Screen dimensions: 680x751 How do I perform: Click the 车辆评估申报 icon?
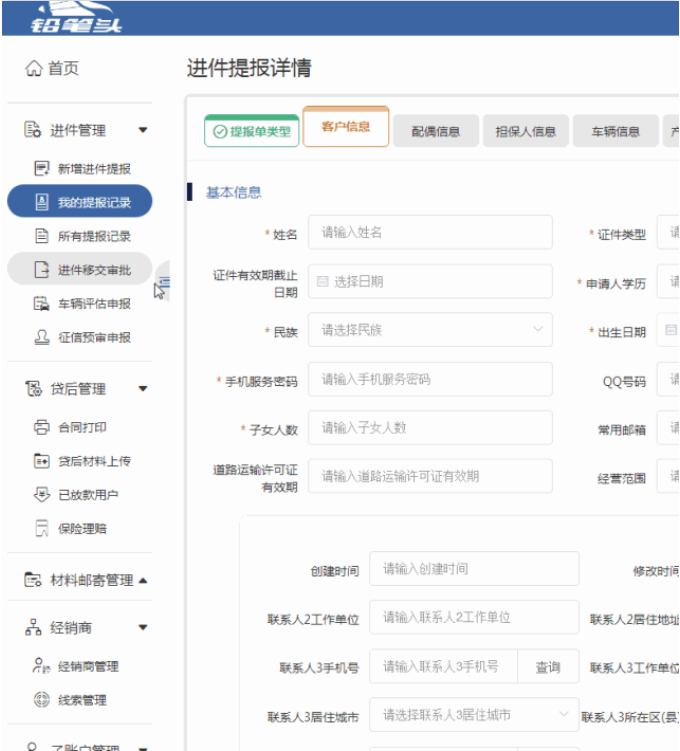tap(42, 304)
